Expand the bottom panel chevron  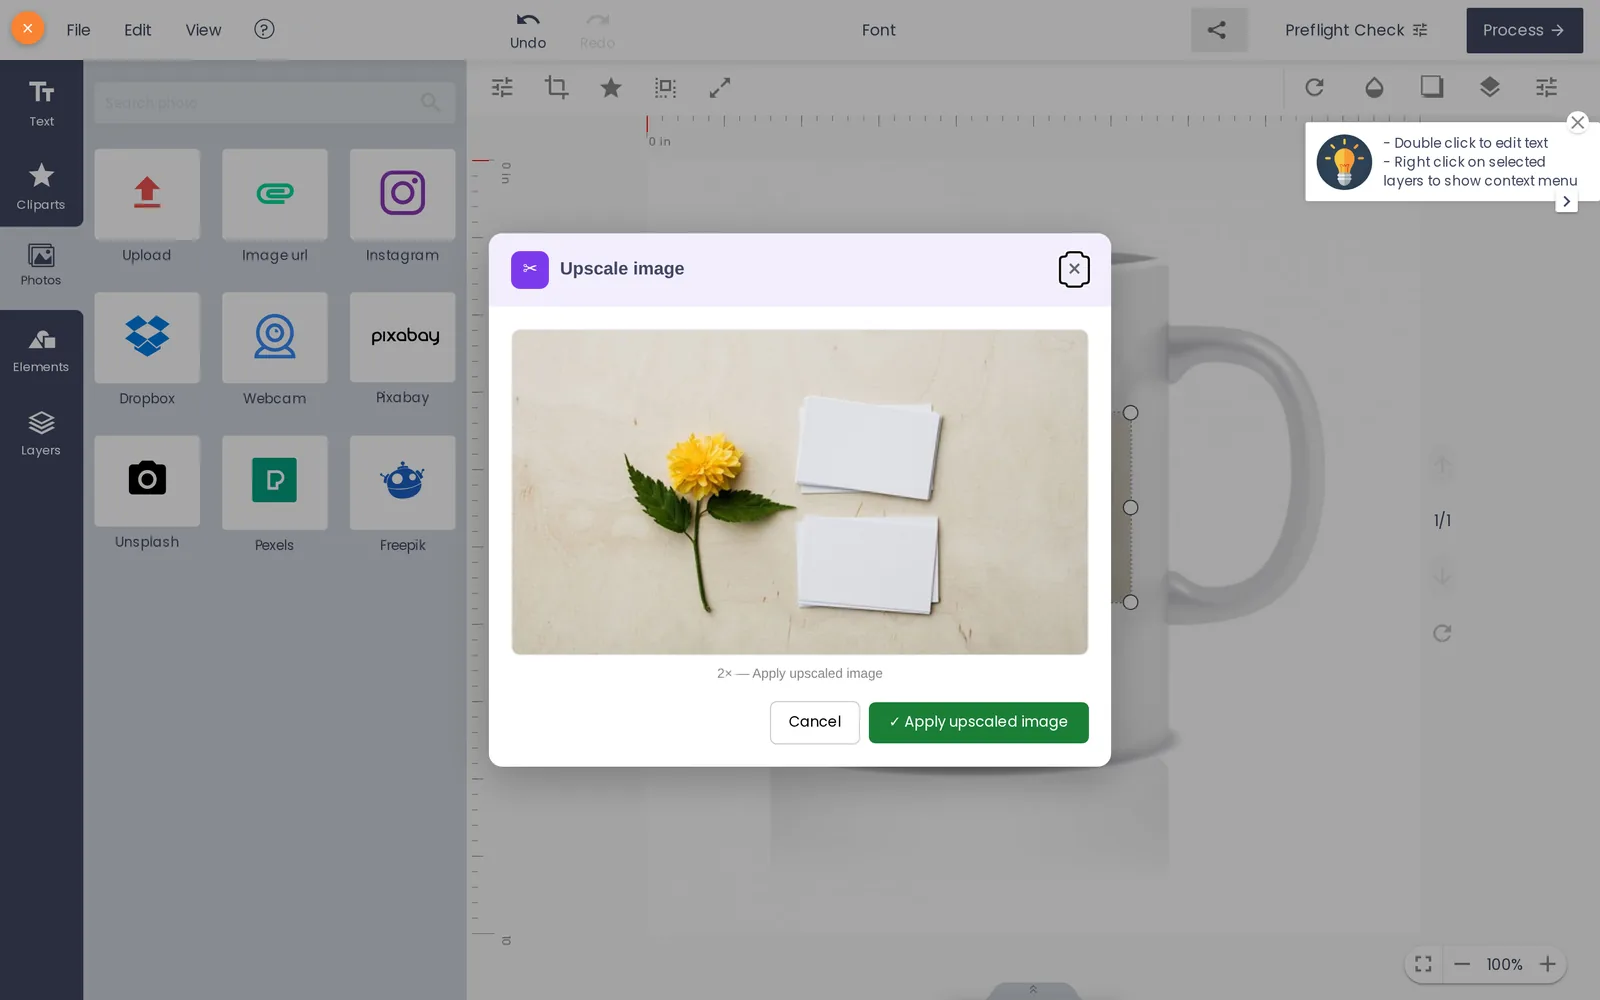[x=1033, y=990]
